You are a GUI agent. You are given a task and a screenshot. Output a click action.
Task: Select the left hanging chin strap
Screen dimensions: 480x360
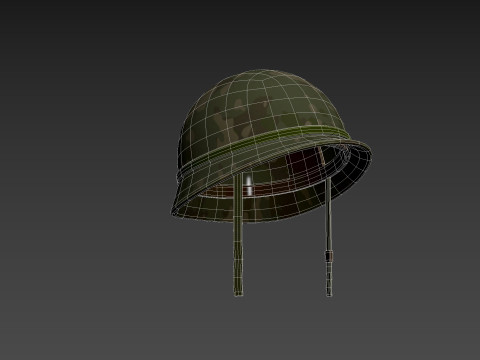238,235
